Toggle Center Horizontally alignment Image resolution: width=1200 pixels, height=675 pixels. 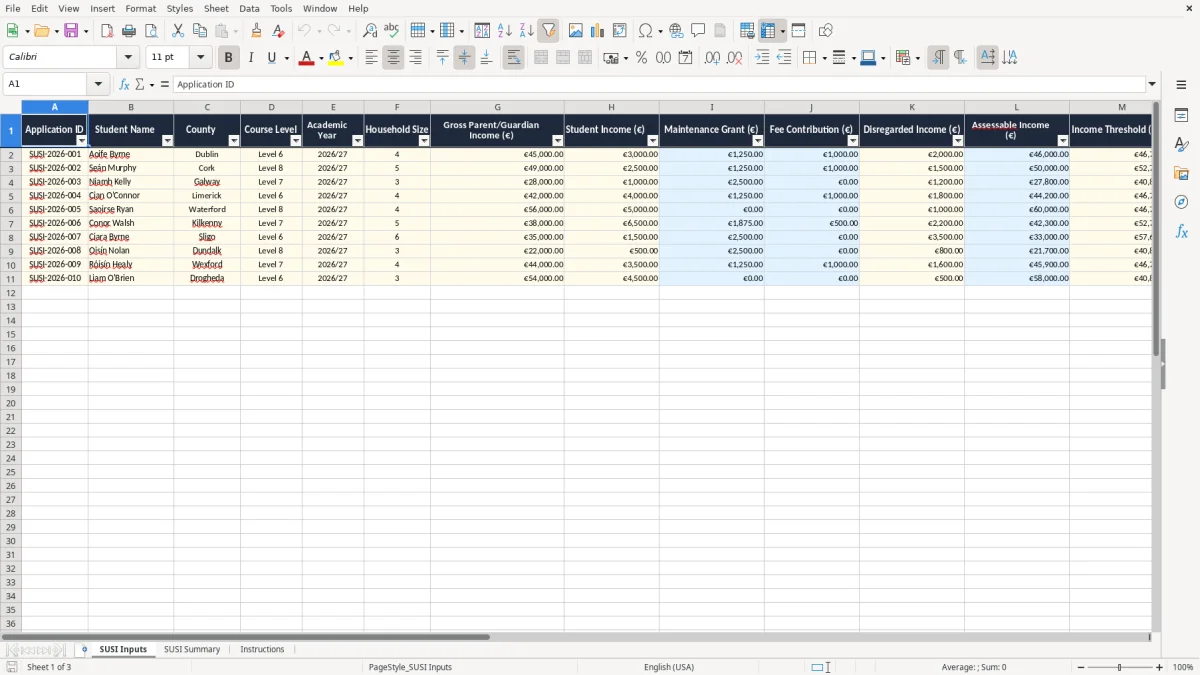click(x=393, y=58)
